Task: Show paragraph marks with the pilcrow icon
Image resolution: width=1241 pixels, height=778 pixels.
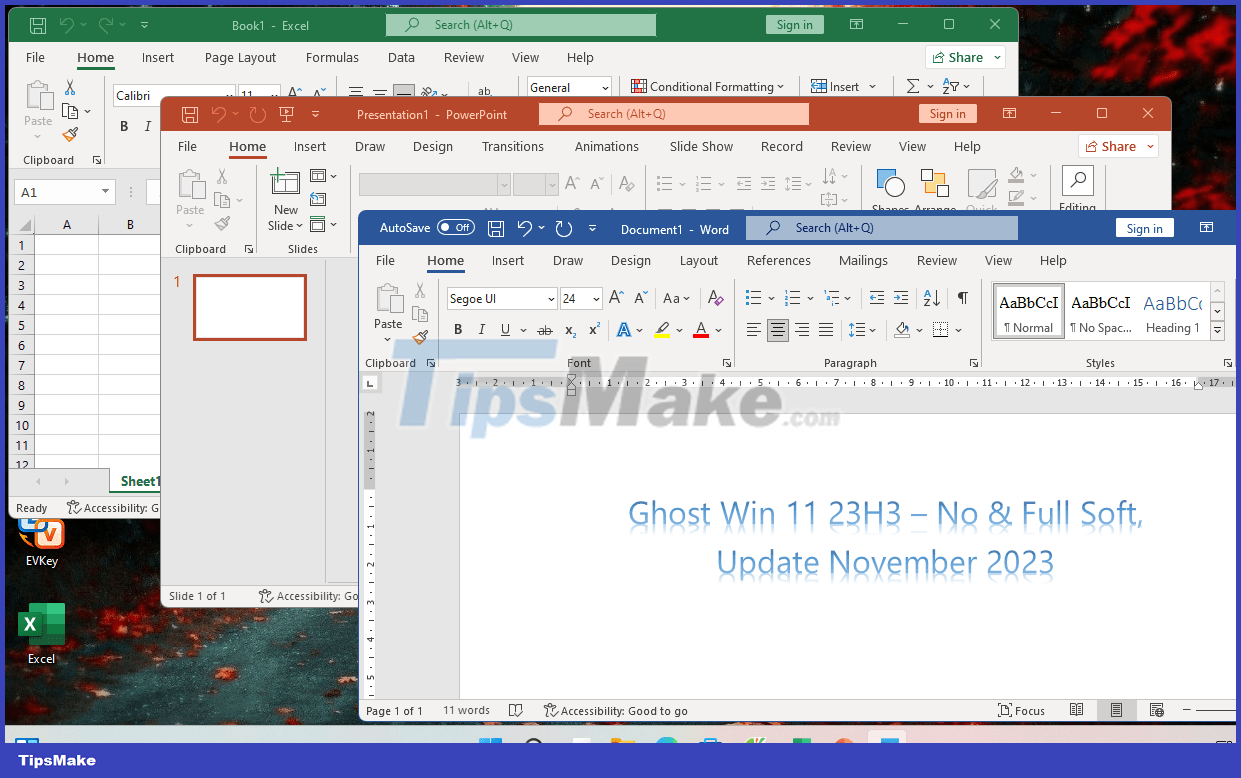Action: pyautogui.click(x=963, y=298)
